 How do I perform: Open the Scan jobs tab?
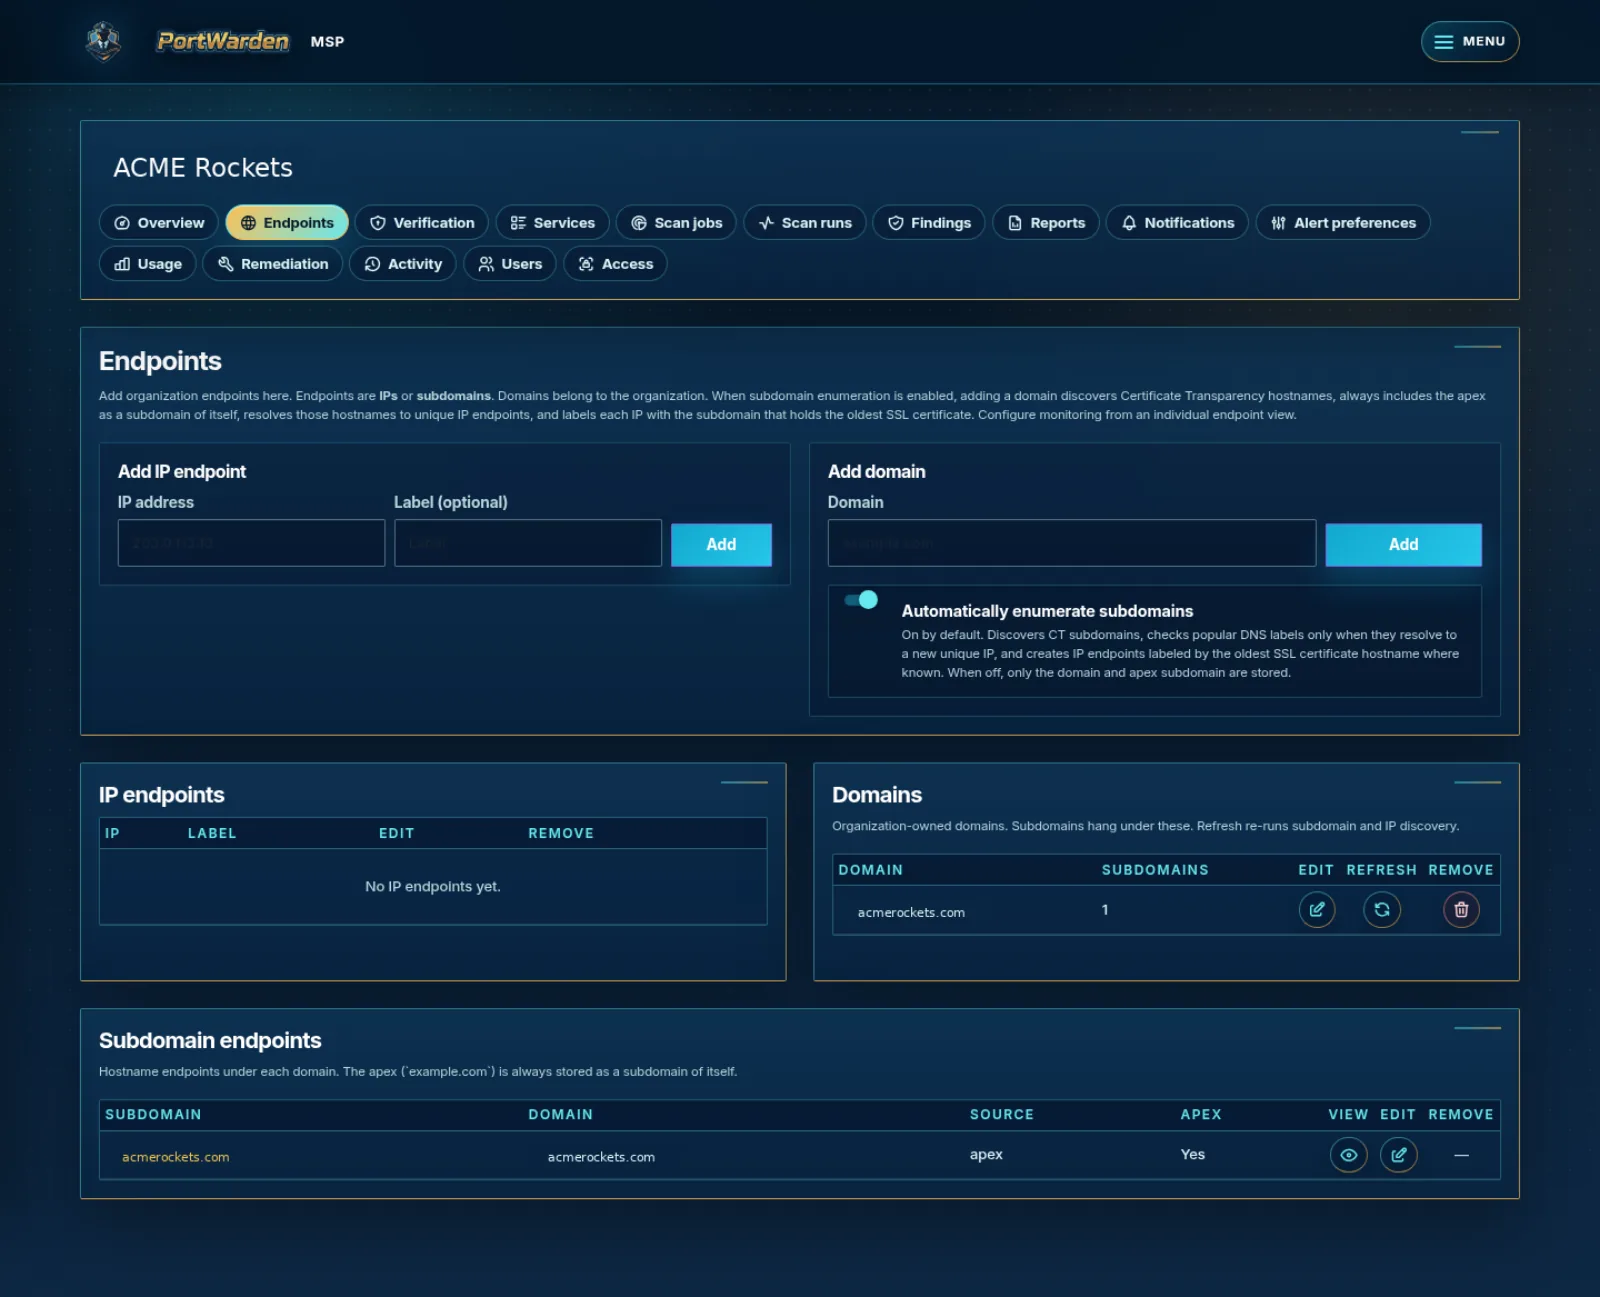coord(676,223)
